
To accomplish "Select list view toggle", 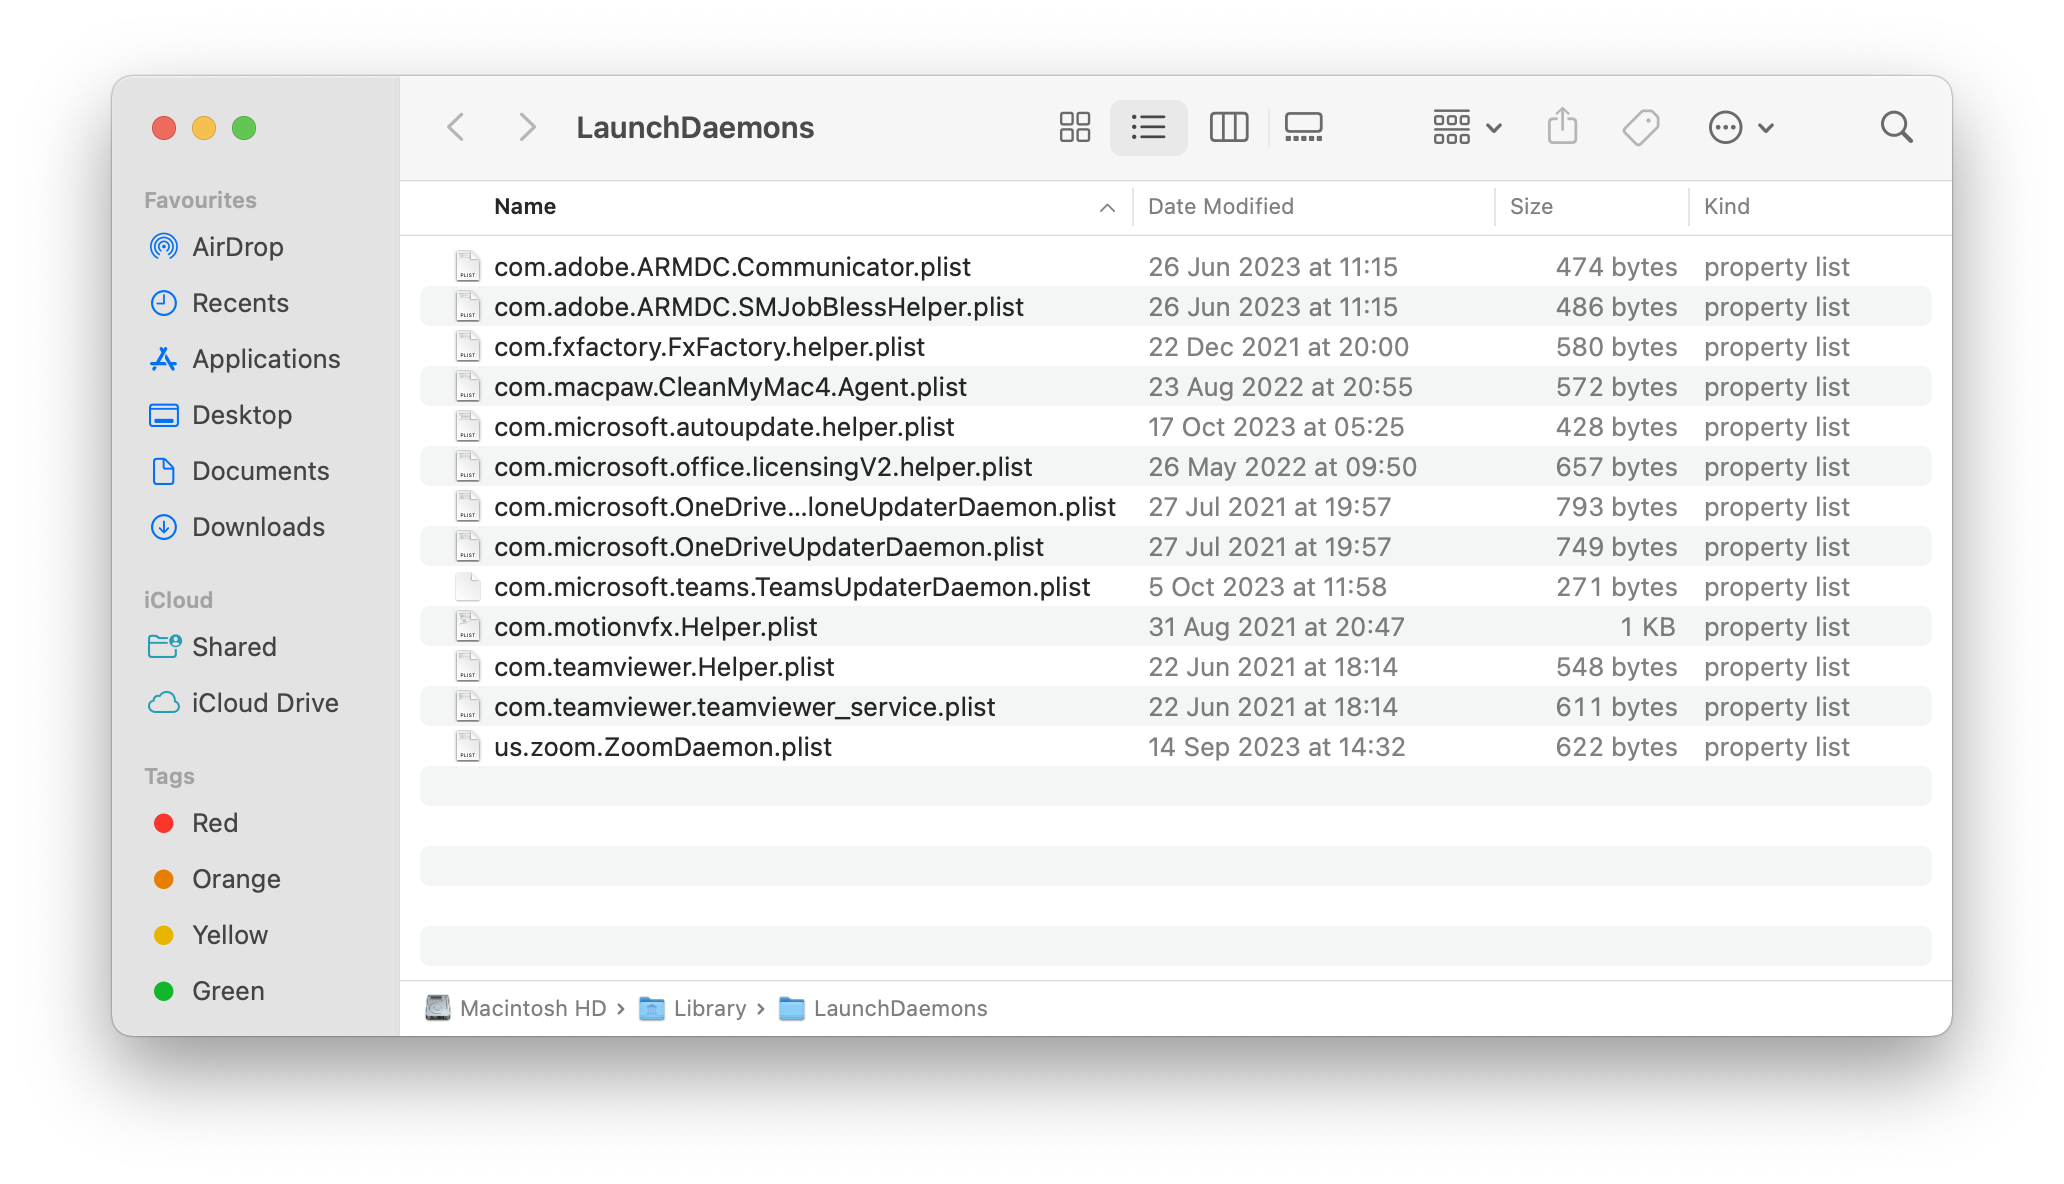I will (x=1148, y=127).
